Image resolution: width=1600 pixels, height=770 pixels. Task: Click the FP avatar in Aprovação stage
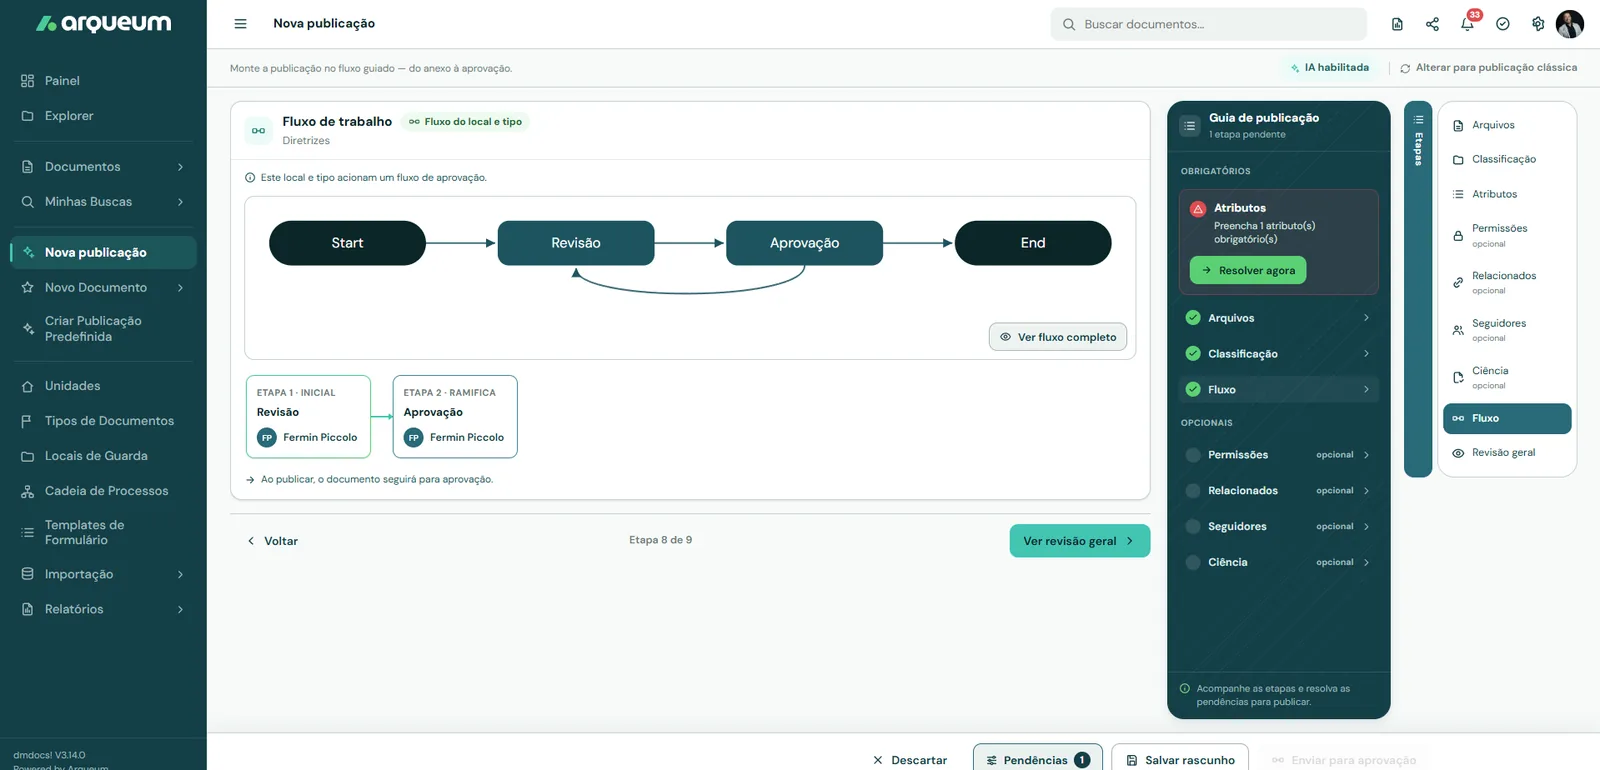pyautogui.click(x=414, y=437)
